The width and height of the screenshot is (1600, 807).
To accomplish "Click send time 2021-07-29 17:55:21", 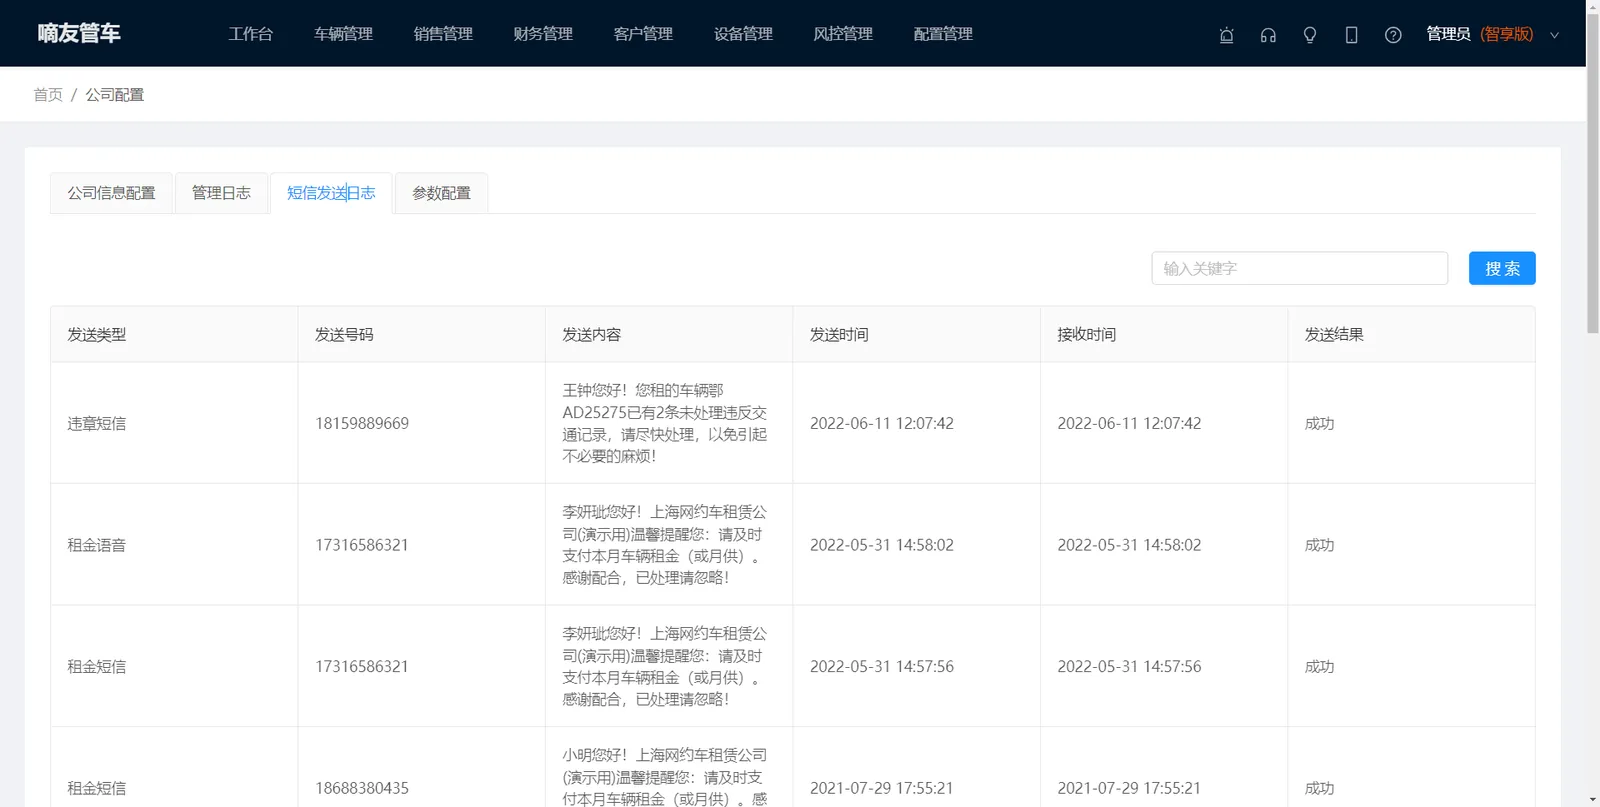I will click(882, 788).
